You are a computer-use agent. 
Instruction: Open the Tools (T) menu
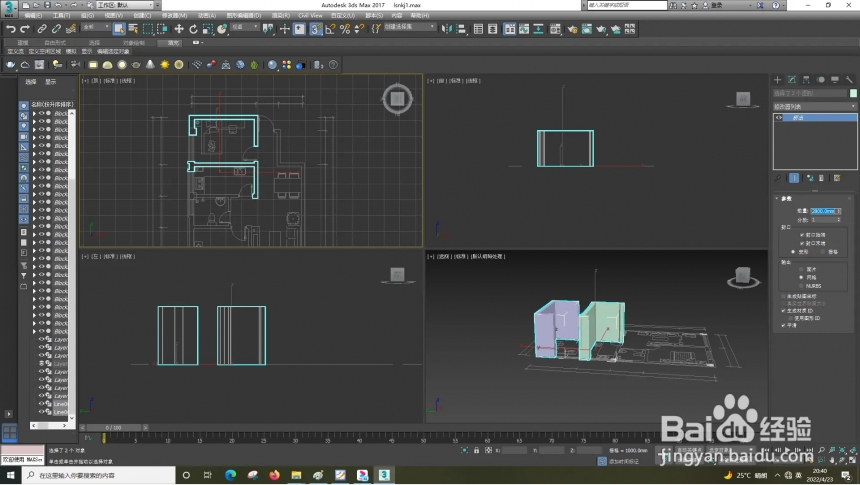(x=61, y=15)
